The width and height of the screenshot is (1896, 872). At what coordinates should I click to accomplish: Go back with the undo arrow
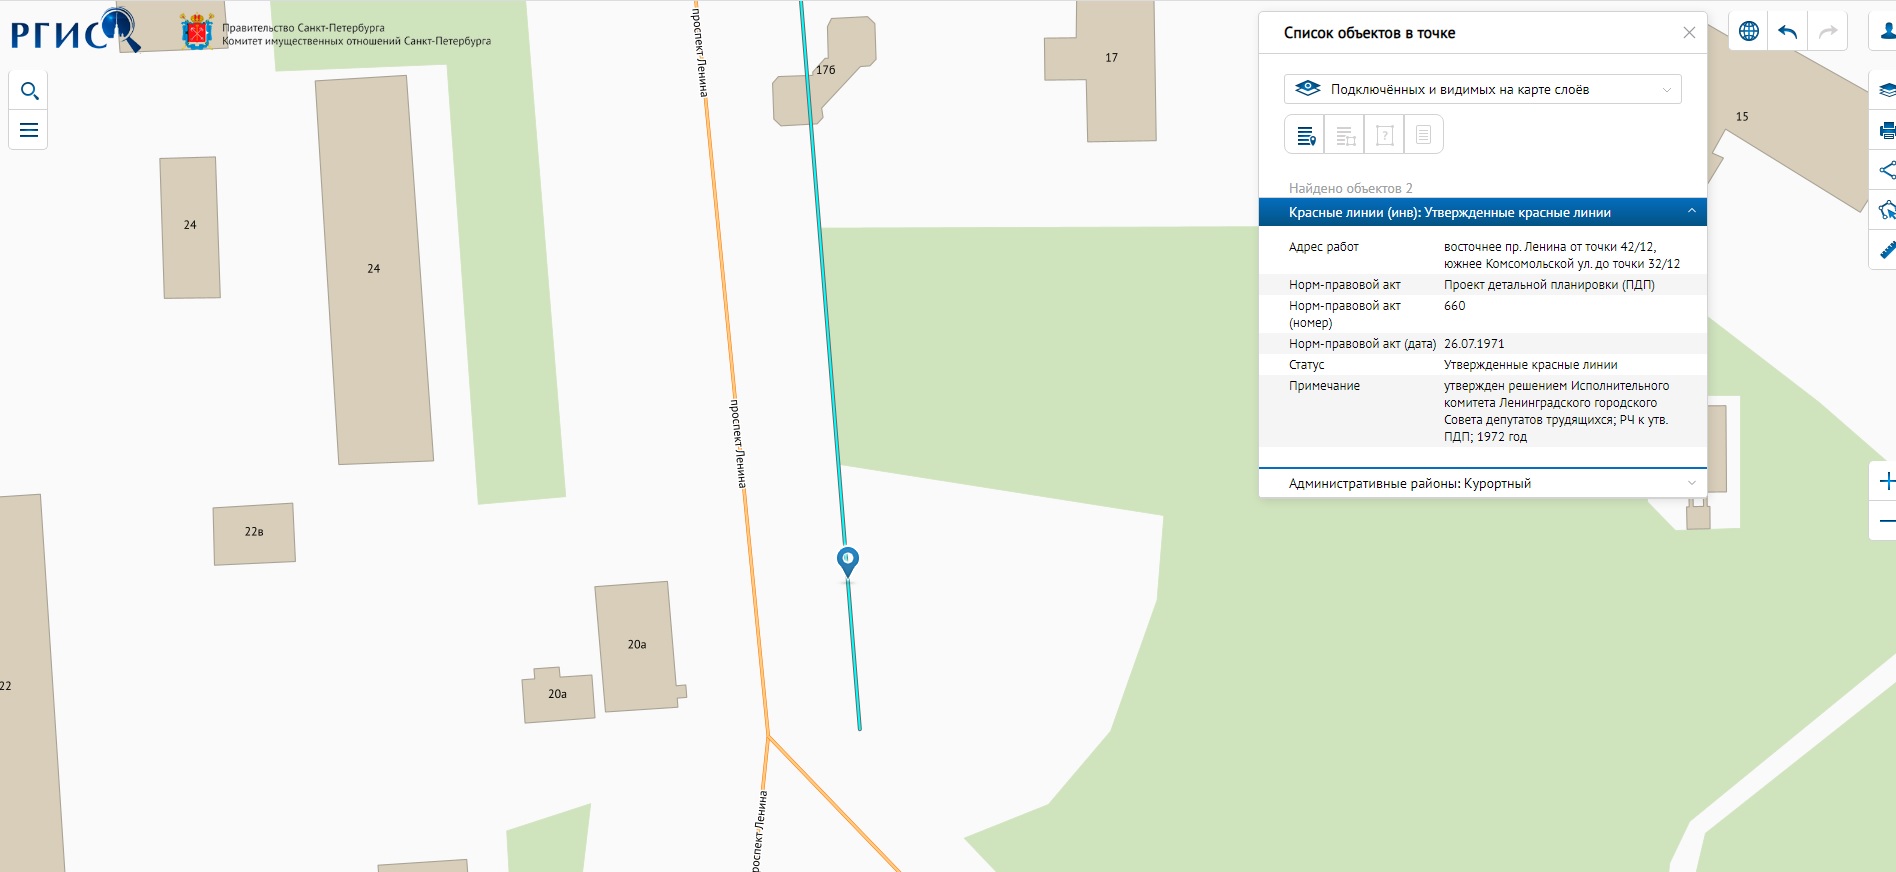(x=1787, y=31)
